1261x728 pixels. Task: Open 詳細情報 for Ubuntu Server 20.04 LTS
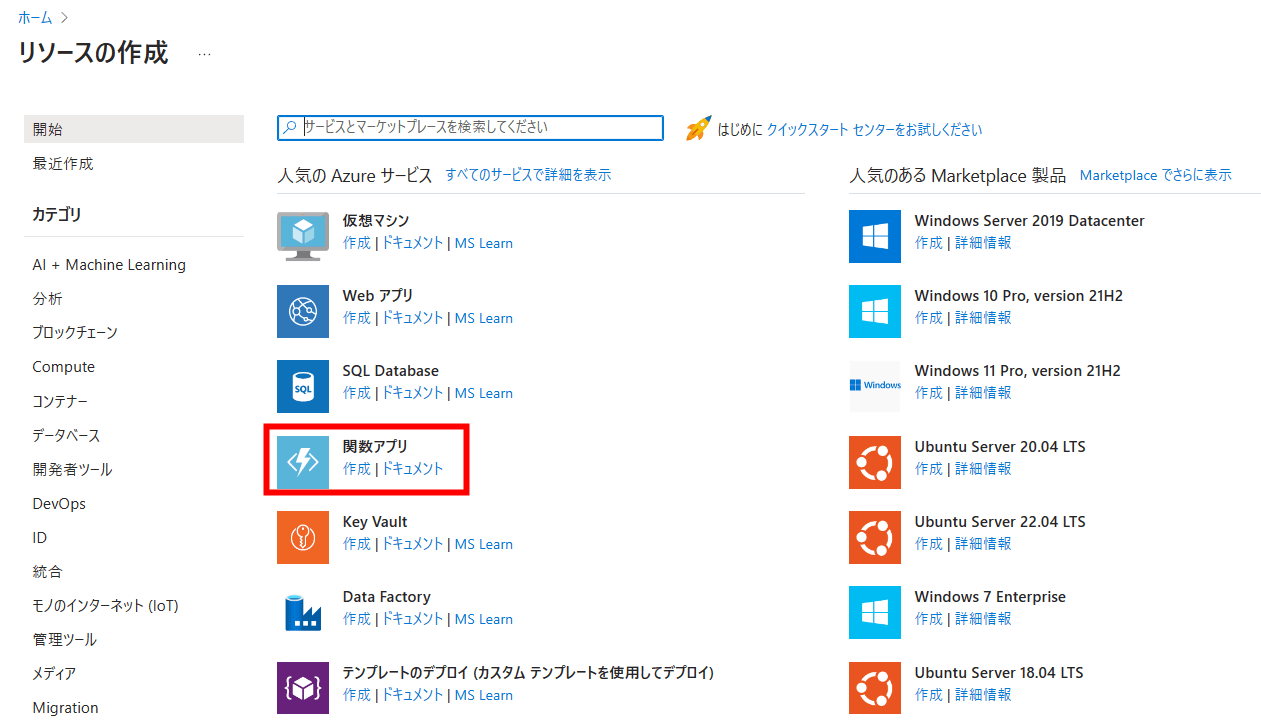point(983,469)
